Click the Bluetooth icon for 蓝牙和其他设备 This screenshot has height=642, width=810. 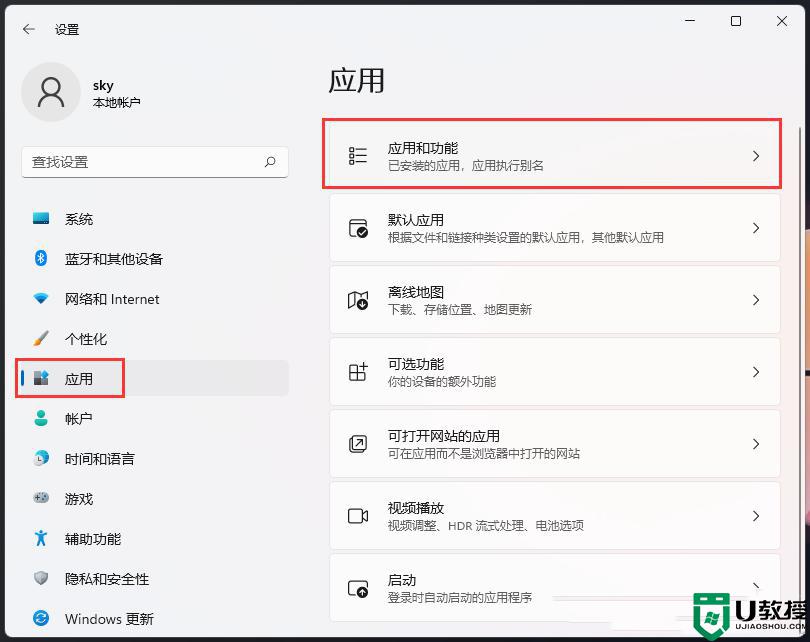point(41,258)
